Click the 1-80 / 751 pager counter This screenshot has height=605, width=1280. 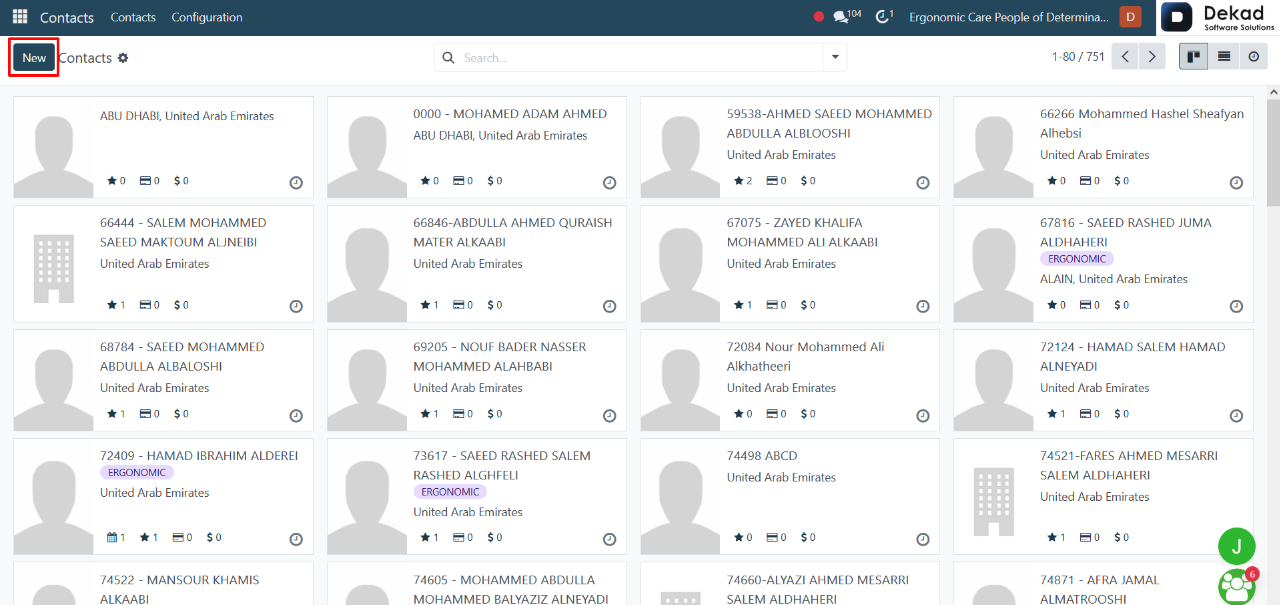click(1078, 57)
